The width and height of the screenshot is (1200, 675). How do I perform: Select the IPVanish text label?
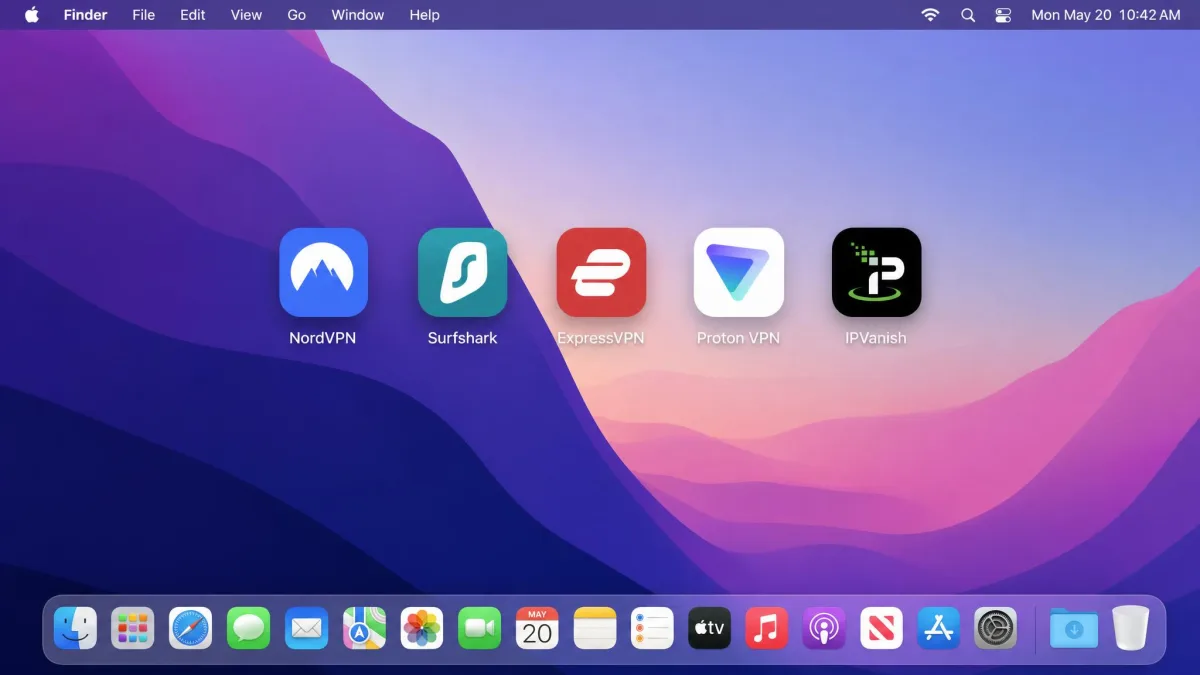click(876, 338)
